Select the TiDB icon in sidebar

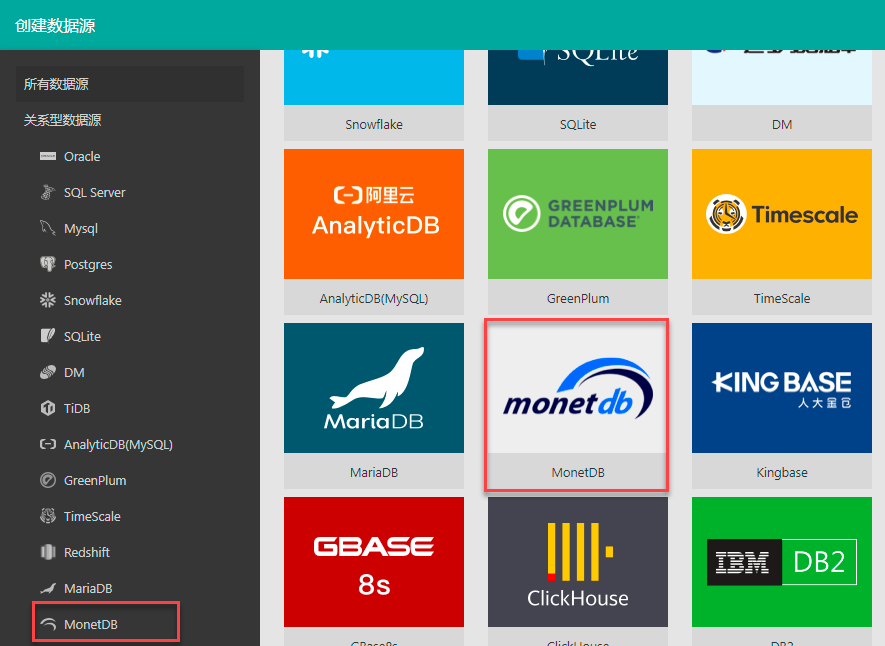[47, 409]
